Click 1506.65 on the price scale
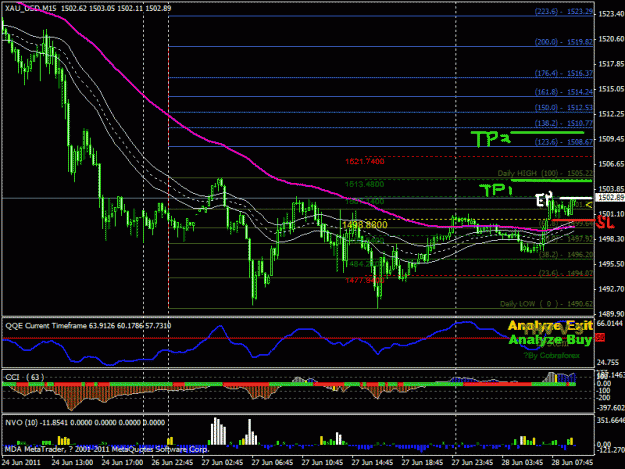 pyautogui.click(x=611, y=164)
